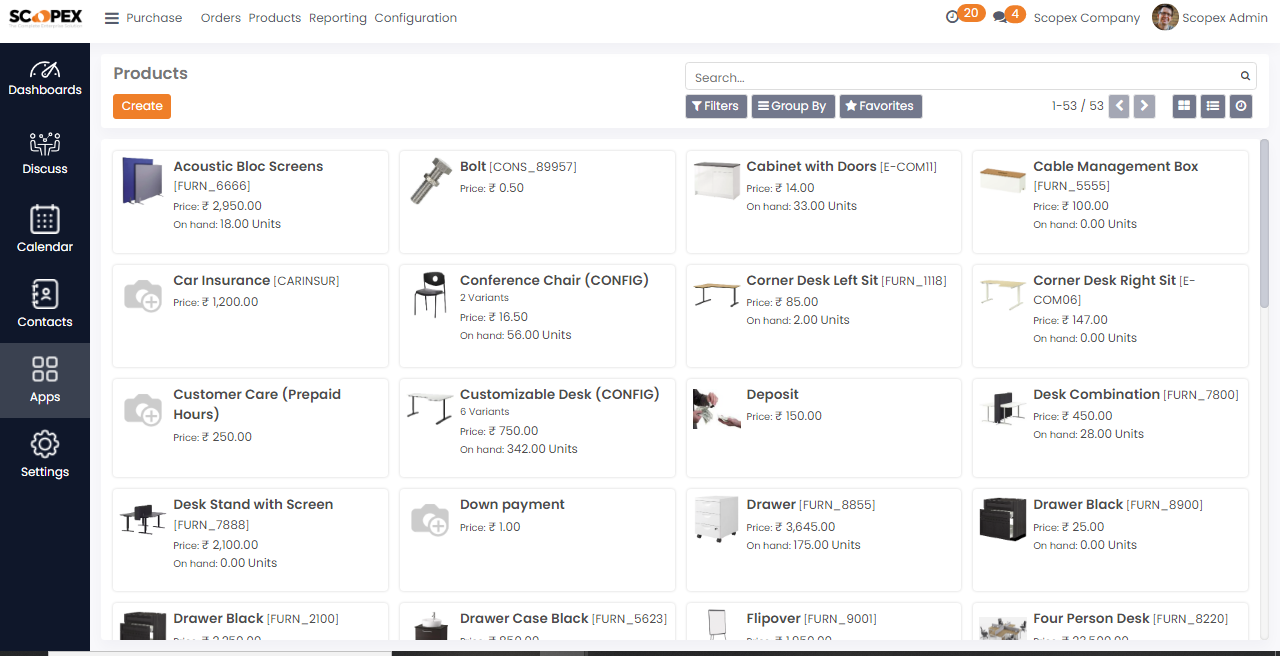Open Cable Management Box product
The height and width of the screenshot is (656, 1280).
[x=1110, y=202]
